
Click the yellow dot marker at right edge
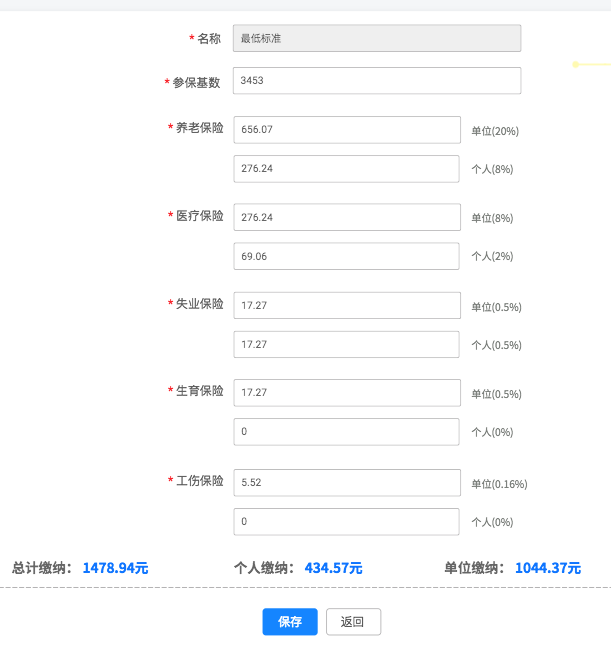tap(576, 64)
